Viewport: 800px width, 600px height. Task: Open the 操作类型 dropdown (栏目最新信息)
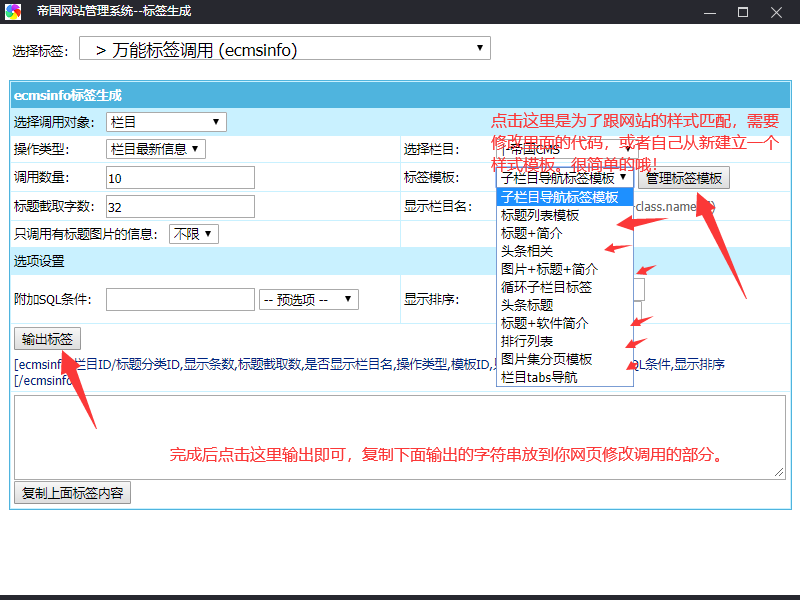click(155, 149)
